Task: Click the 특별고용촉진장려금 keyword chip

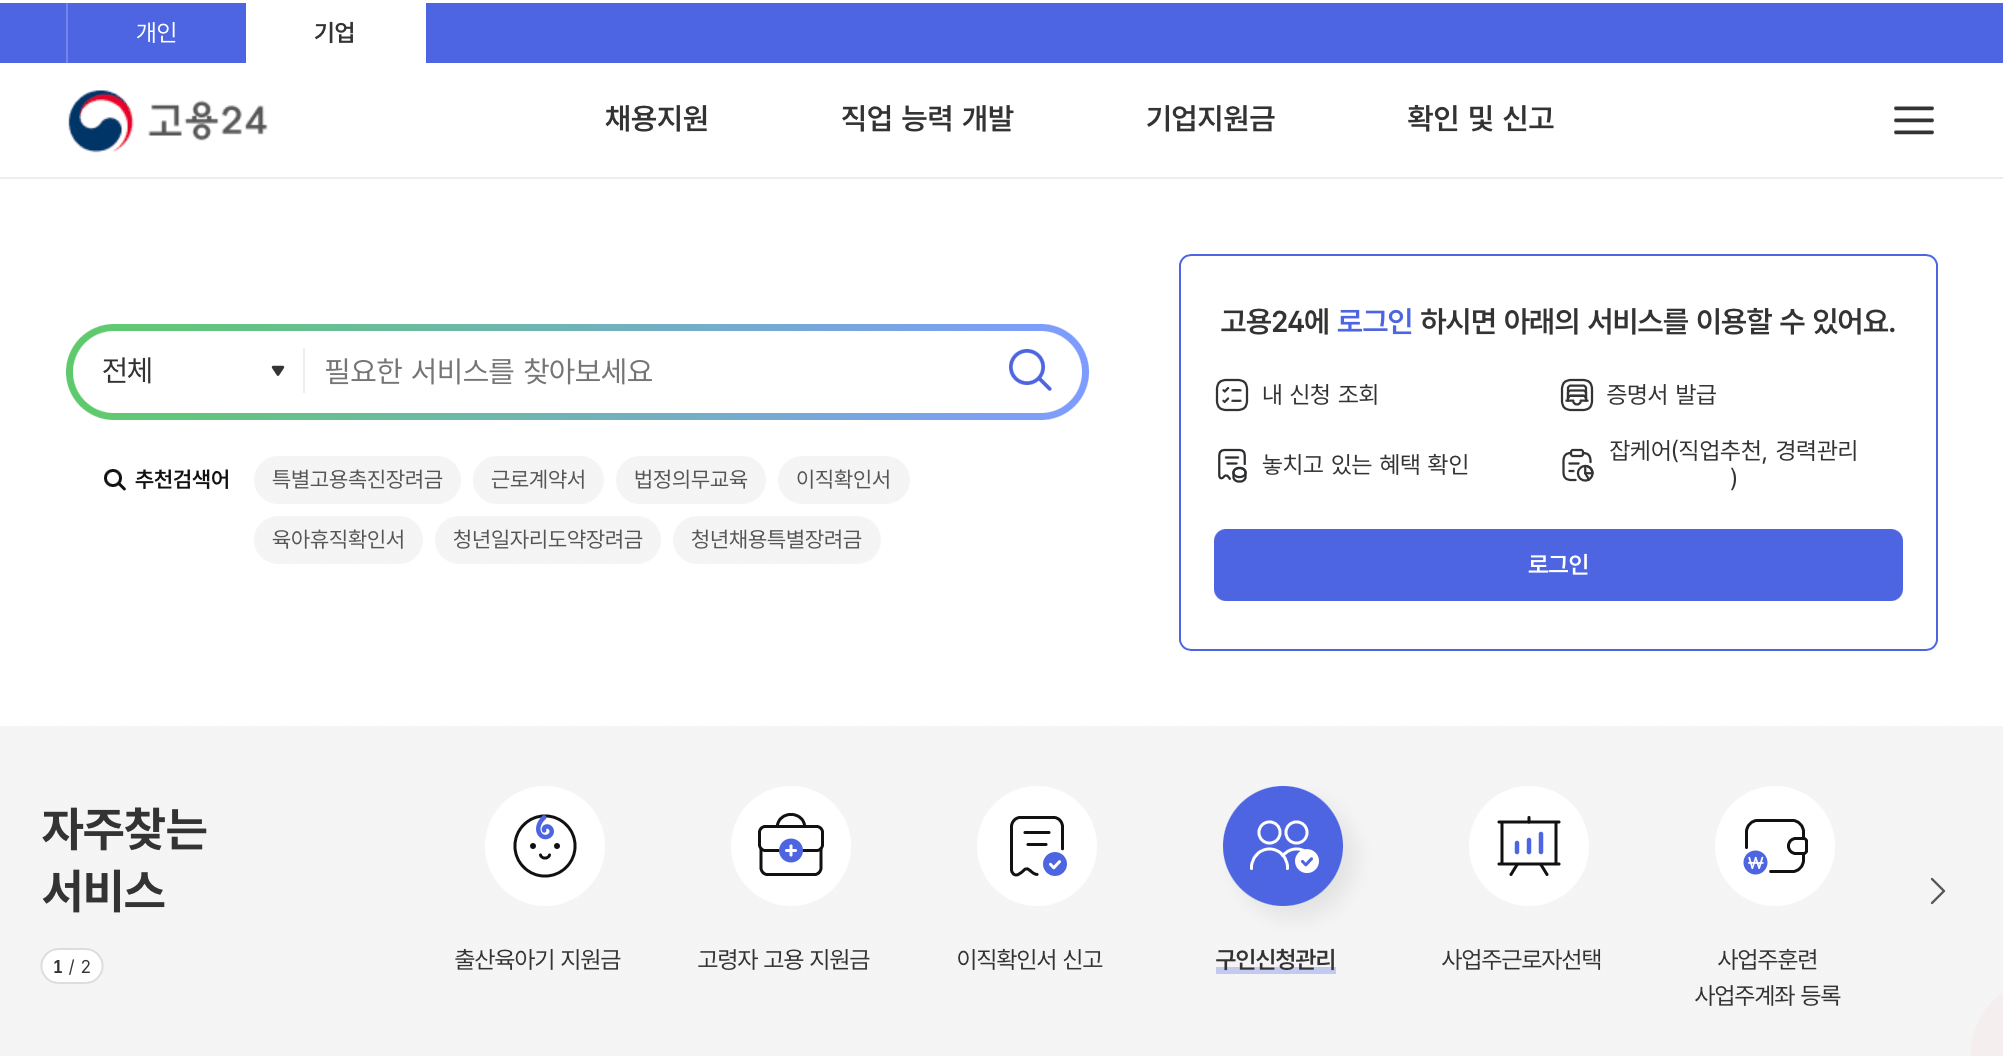Action: 359,478
